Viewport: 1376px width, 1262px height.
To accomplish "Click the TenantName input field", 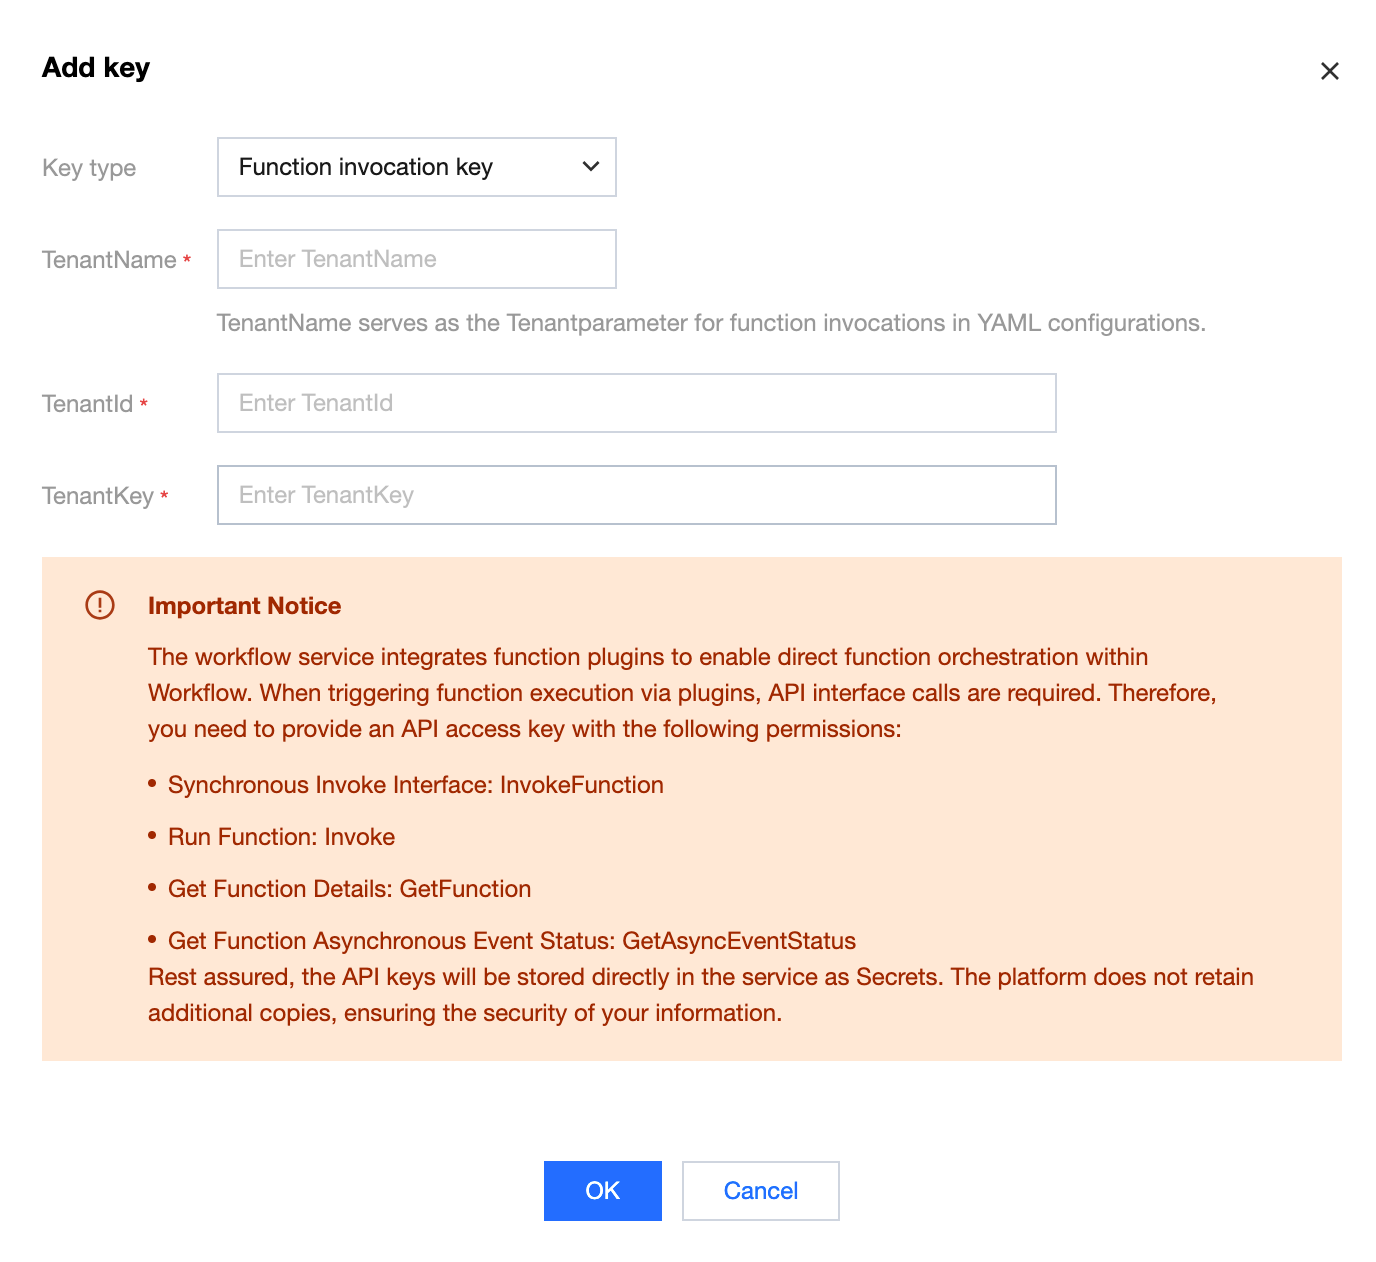I will [416, 259].
